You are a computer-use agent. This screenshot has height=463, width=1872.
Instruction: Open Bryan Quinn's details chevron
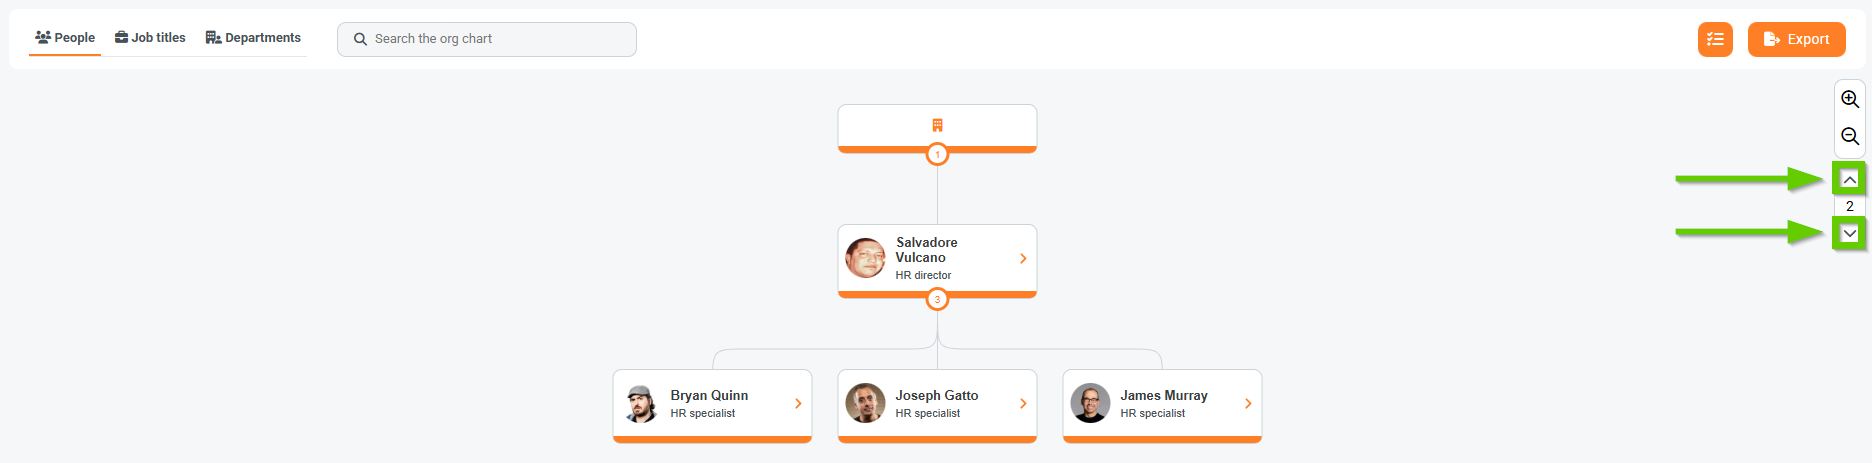[x=798, y=403]
